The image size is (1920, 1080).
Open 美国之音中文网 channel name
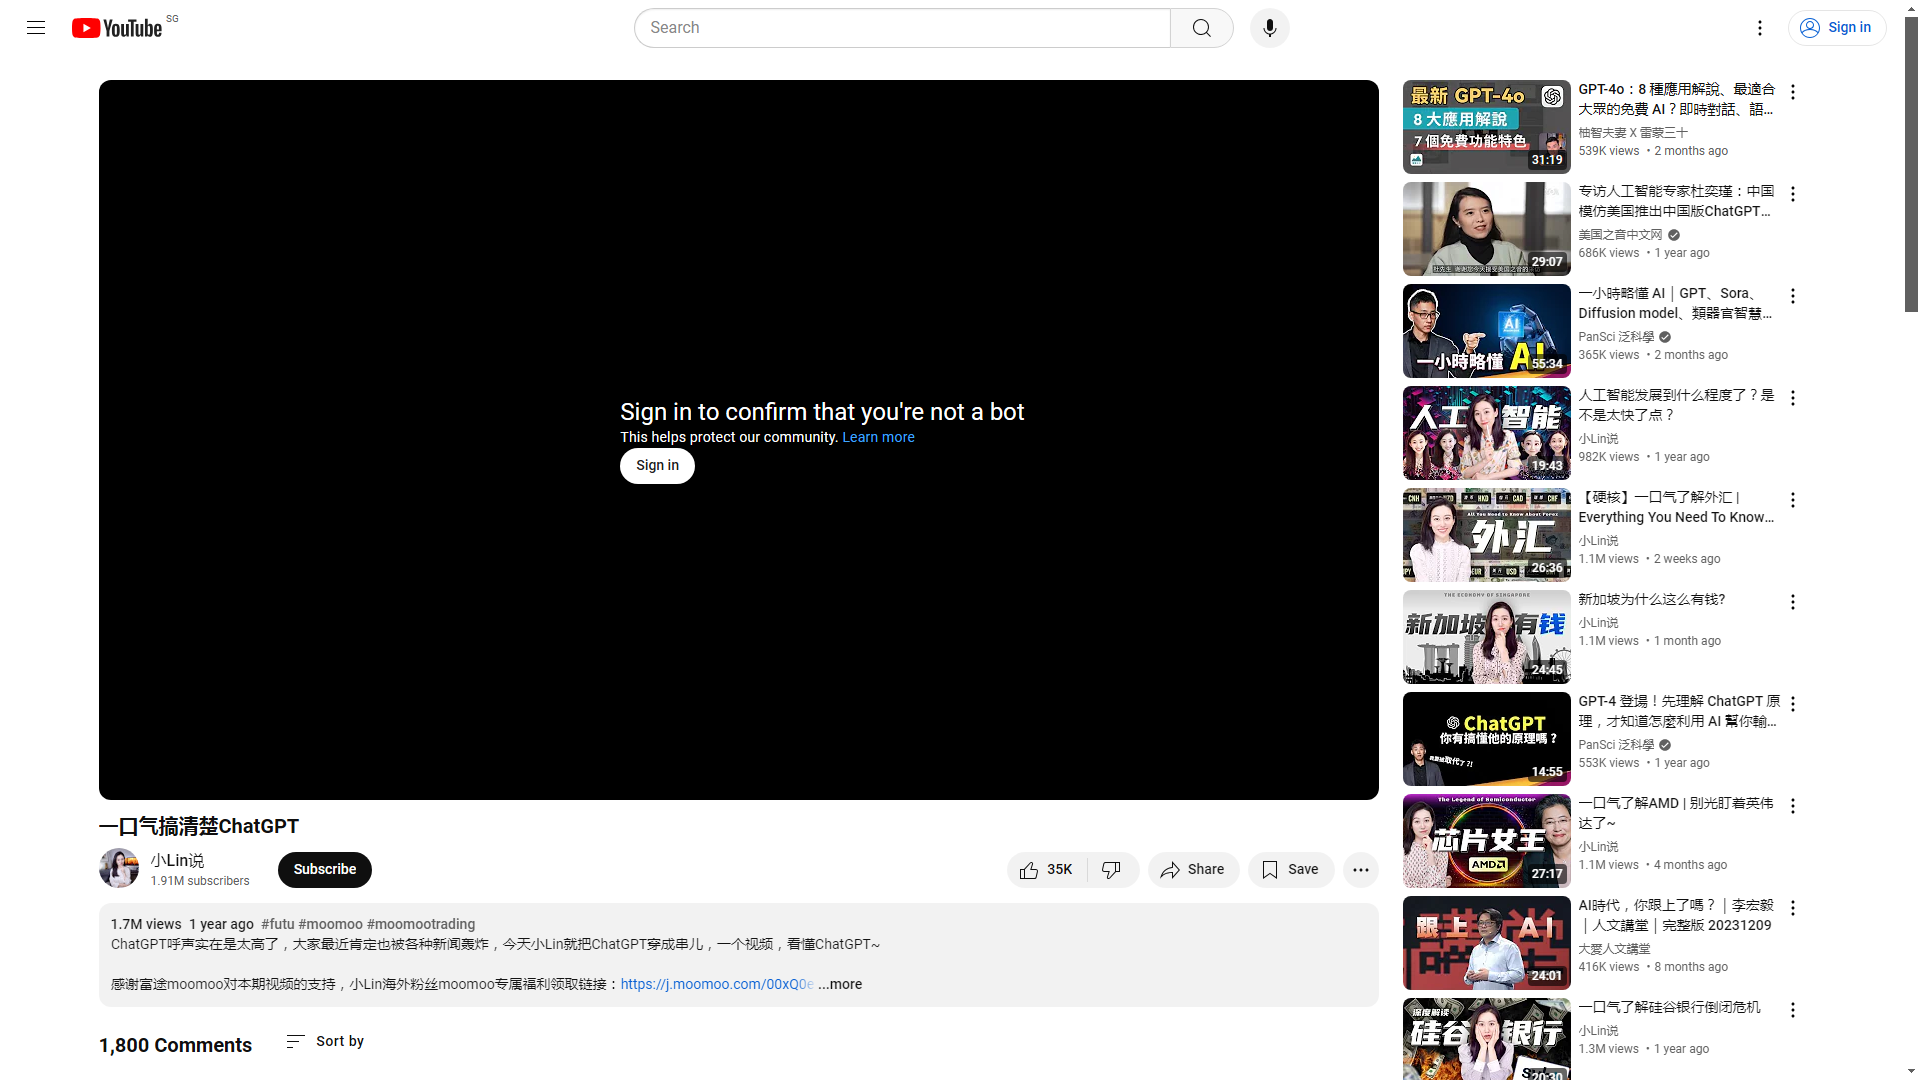[1620, 235]
